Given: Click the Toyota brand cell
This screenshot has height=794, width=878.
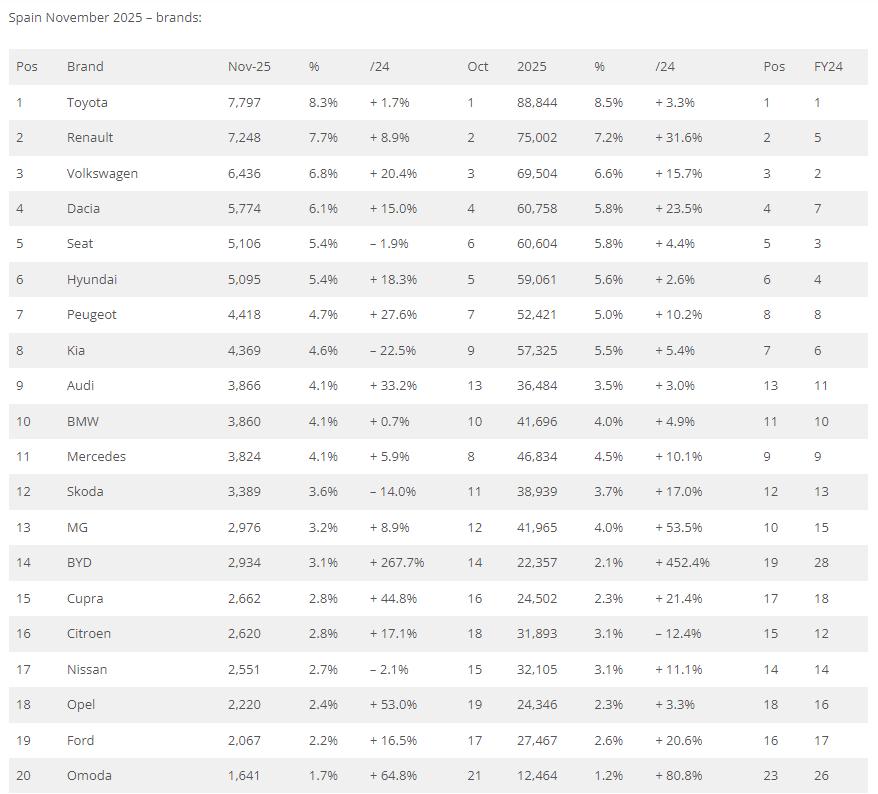Looking at the screenshot, I should (x=87, y=102).
